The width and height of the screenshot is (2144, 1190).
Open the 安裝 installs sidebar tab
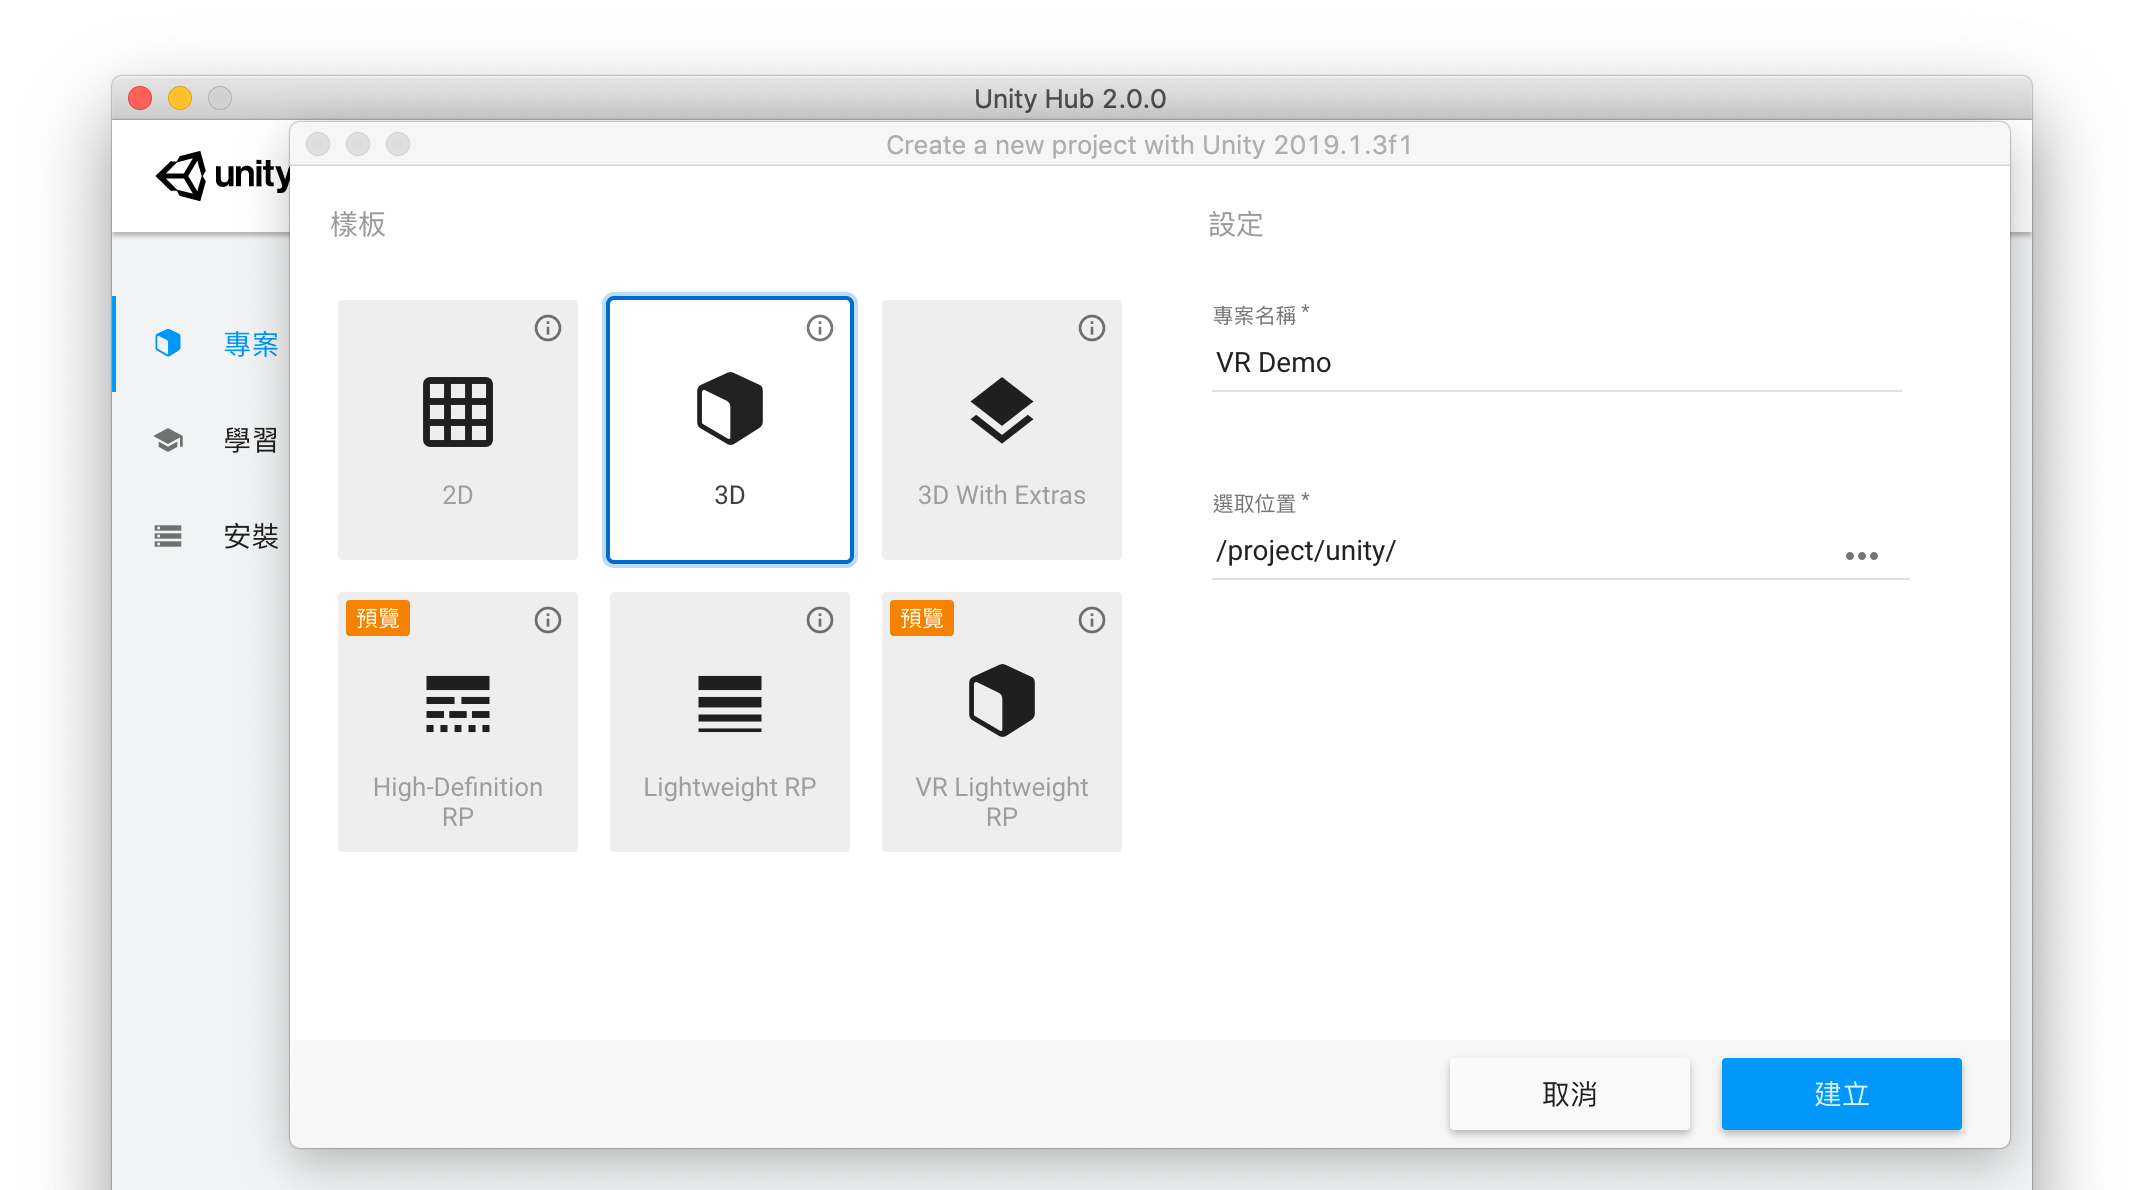click(203, 536)
